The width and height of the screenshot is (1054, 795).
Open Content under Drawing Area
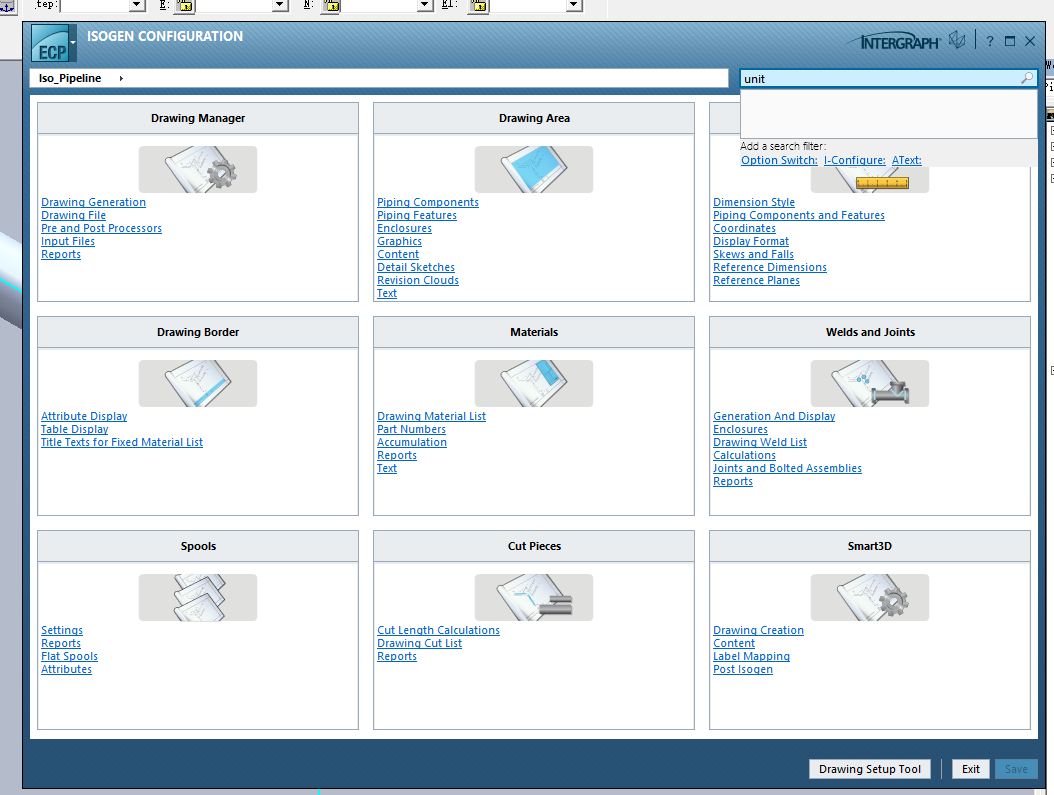tap(398, 254)
